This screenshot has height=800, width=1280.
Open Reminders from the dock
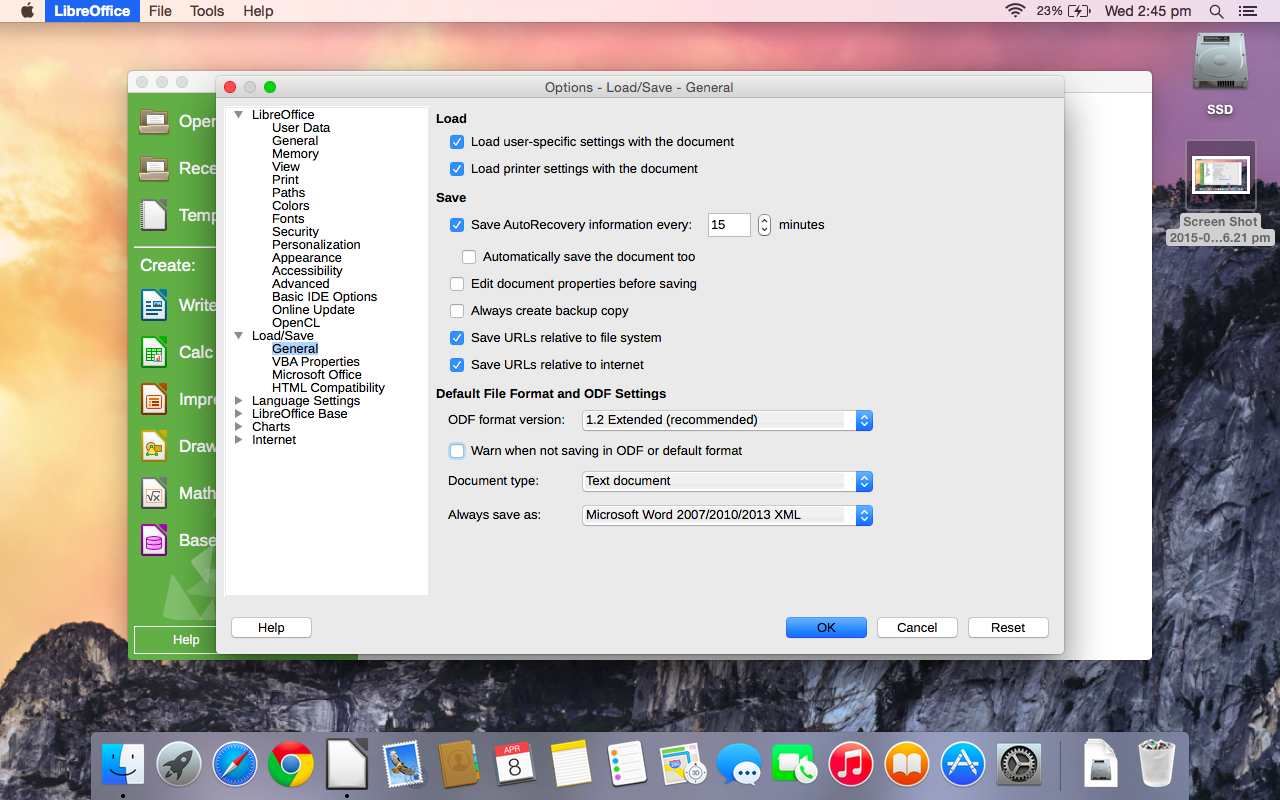tap(627, 765)
